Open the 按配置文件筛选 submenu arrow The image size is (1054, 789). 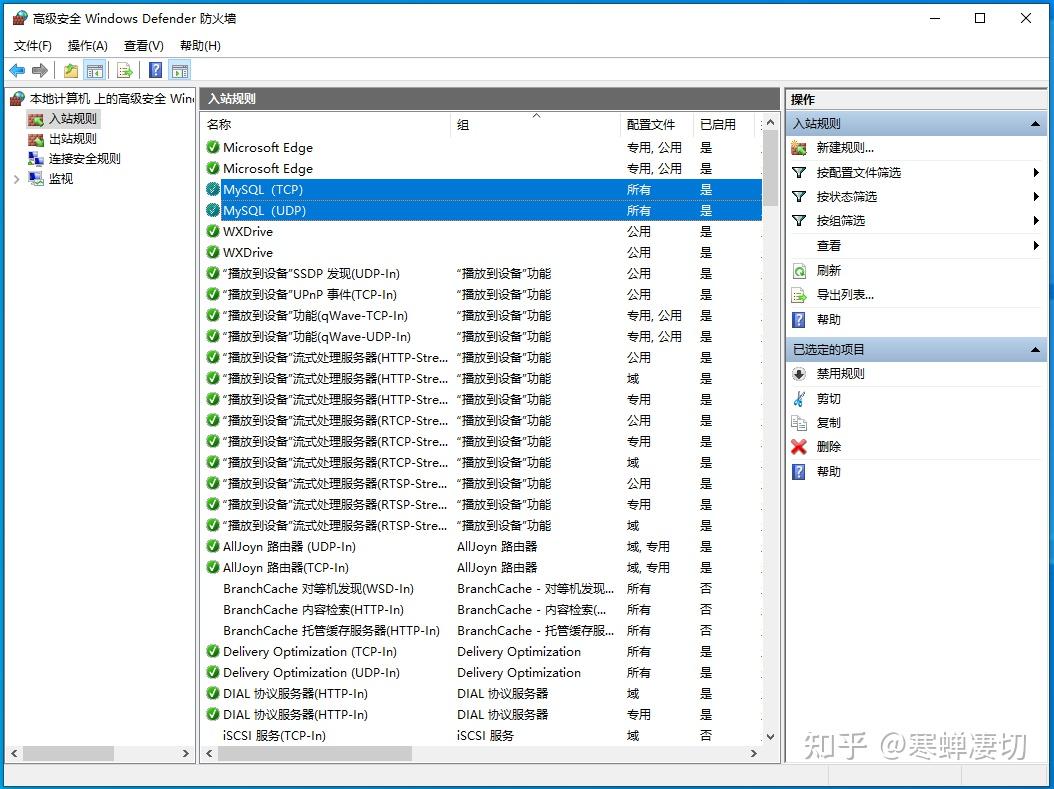click(x=1036, y=171)
